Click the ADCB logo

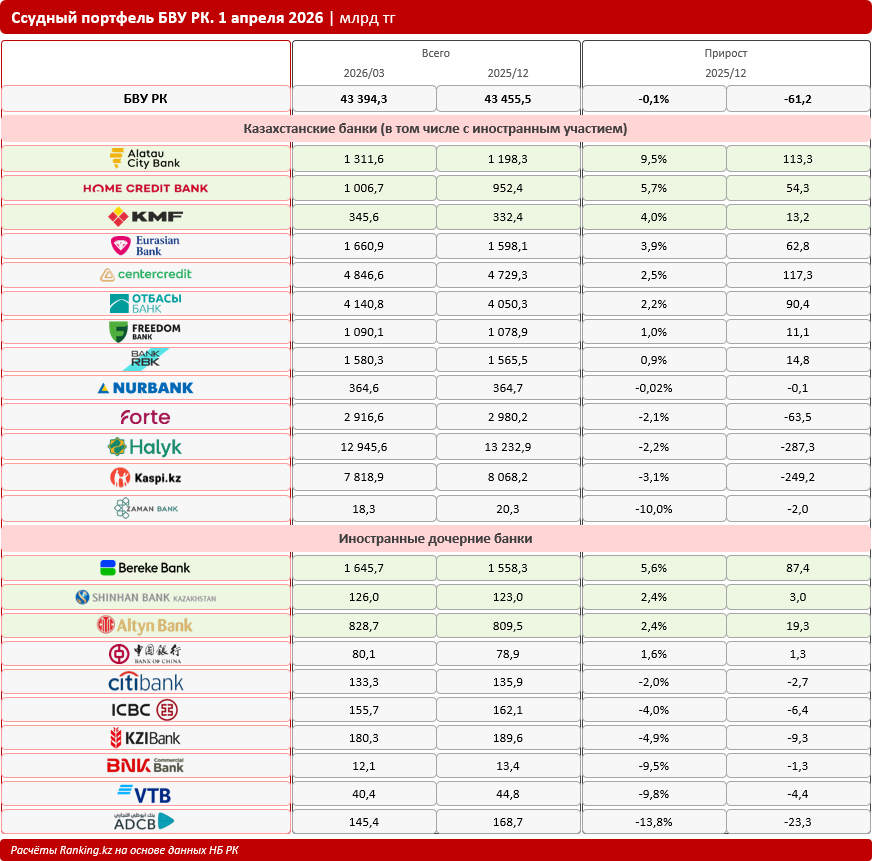pos(145,822)
